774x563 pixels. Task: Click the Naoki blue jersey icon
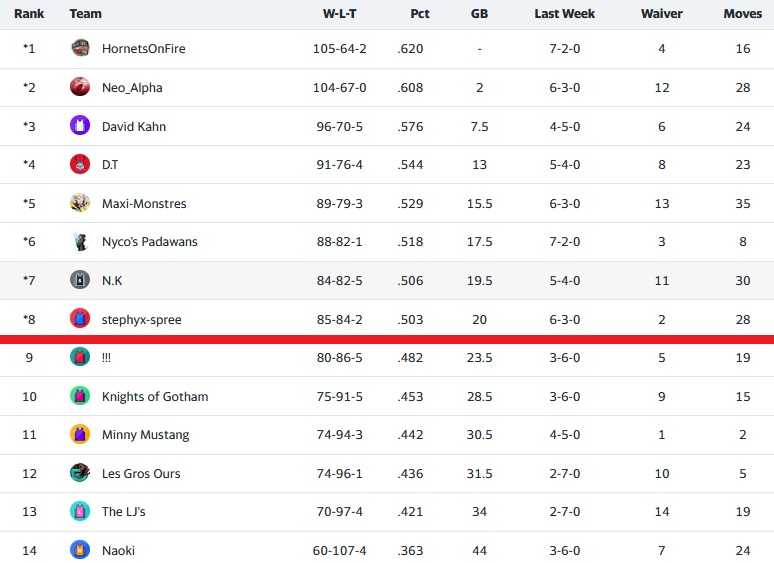[x=79, y=550]
